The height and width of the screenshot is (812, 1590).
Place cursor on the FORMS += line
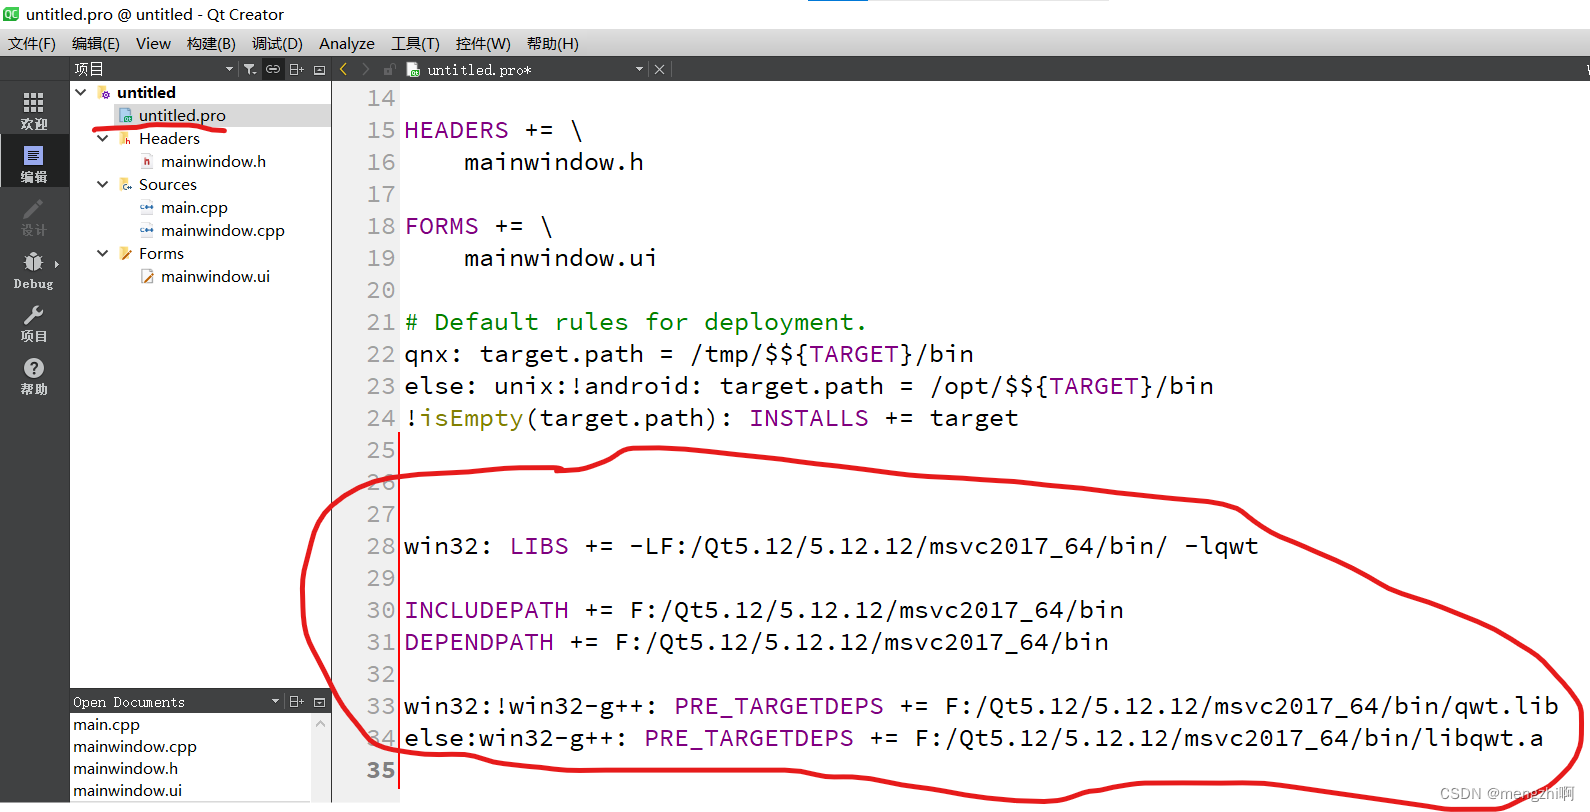coord(478,226)
